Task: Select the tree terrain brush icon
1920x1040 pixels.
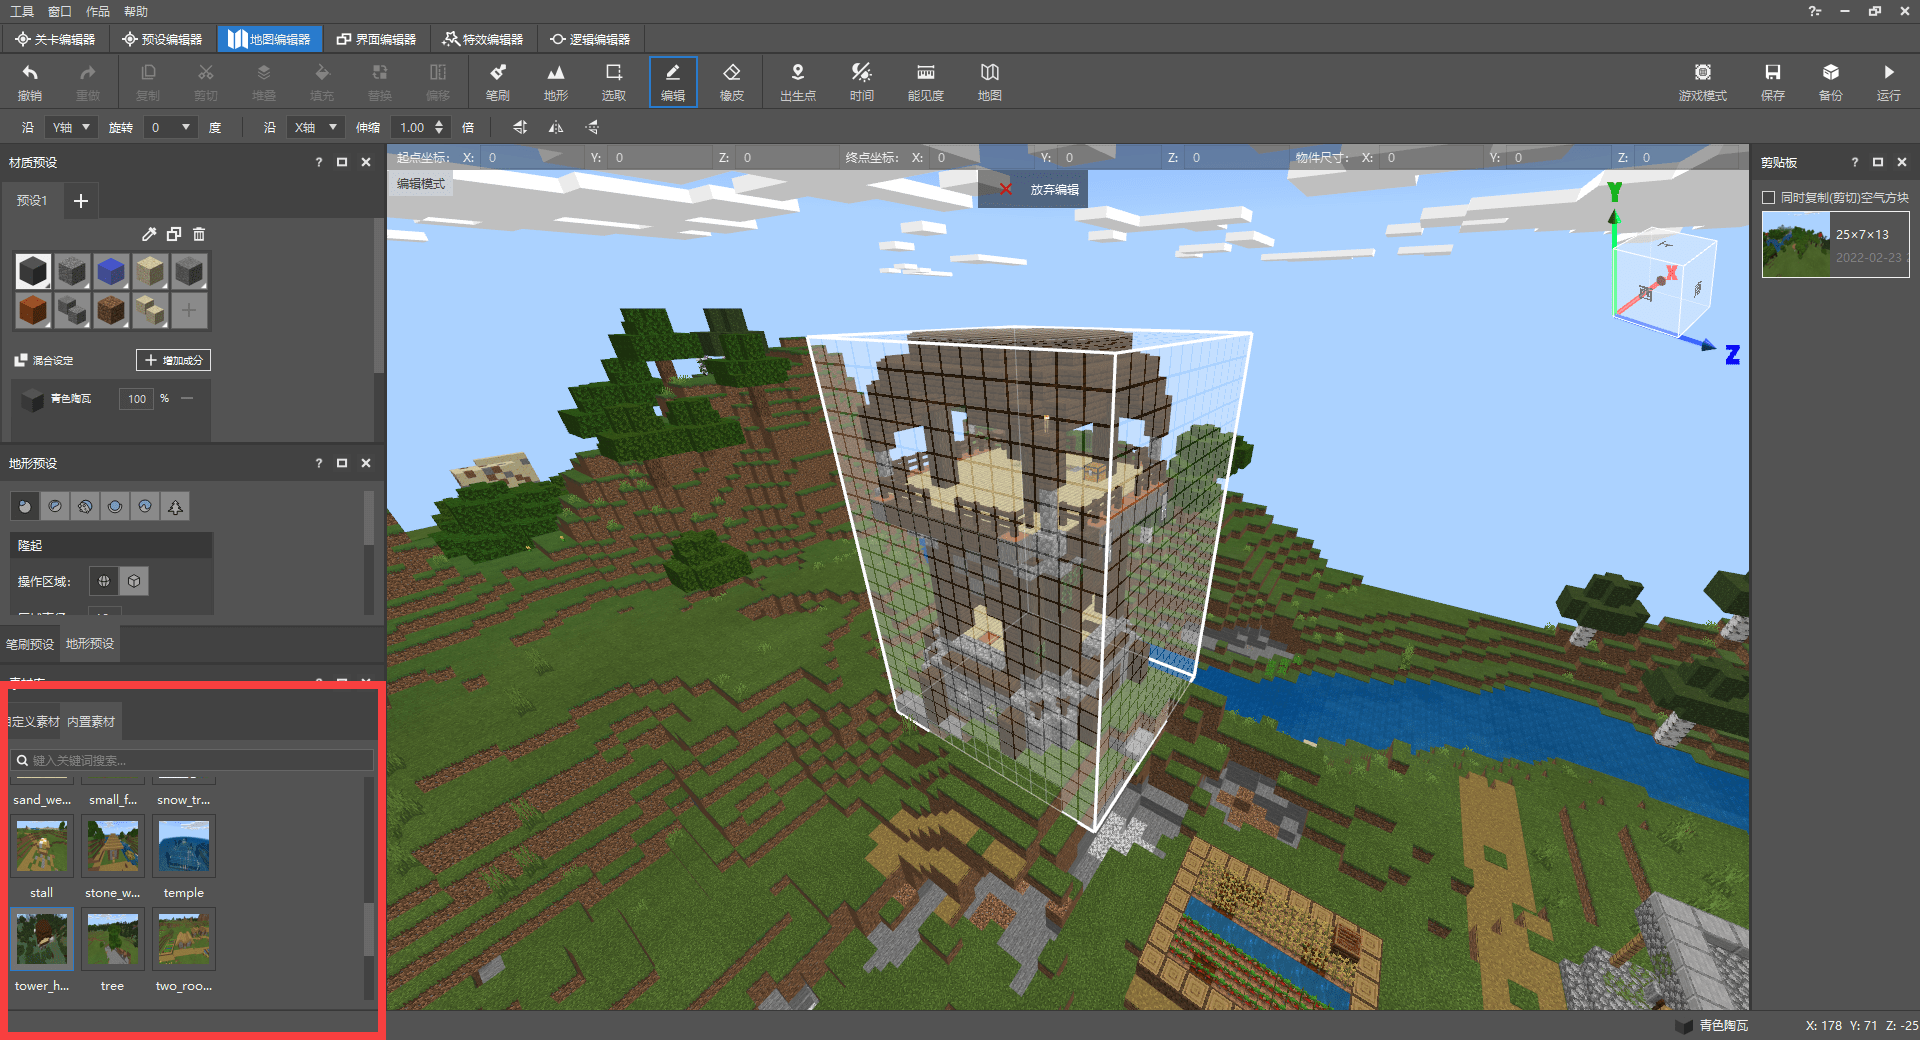Action: click(175, 507)
